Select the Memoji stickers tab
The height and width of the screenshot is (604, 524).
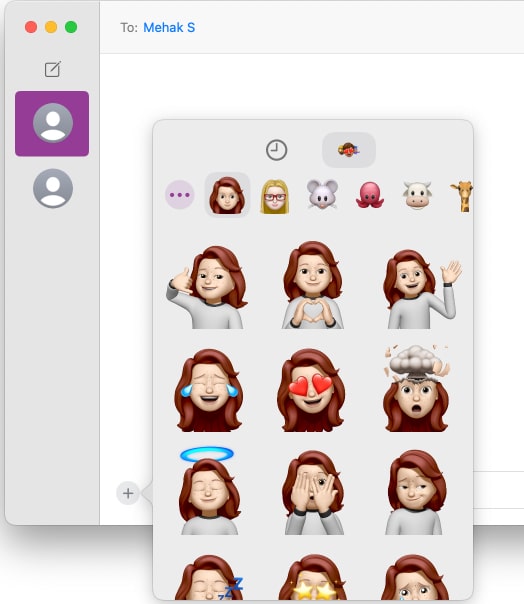pos(349,150)
